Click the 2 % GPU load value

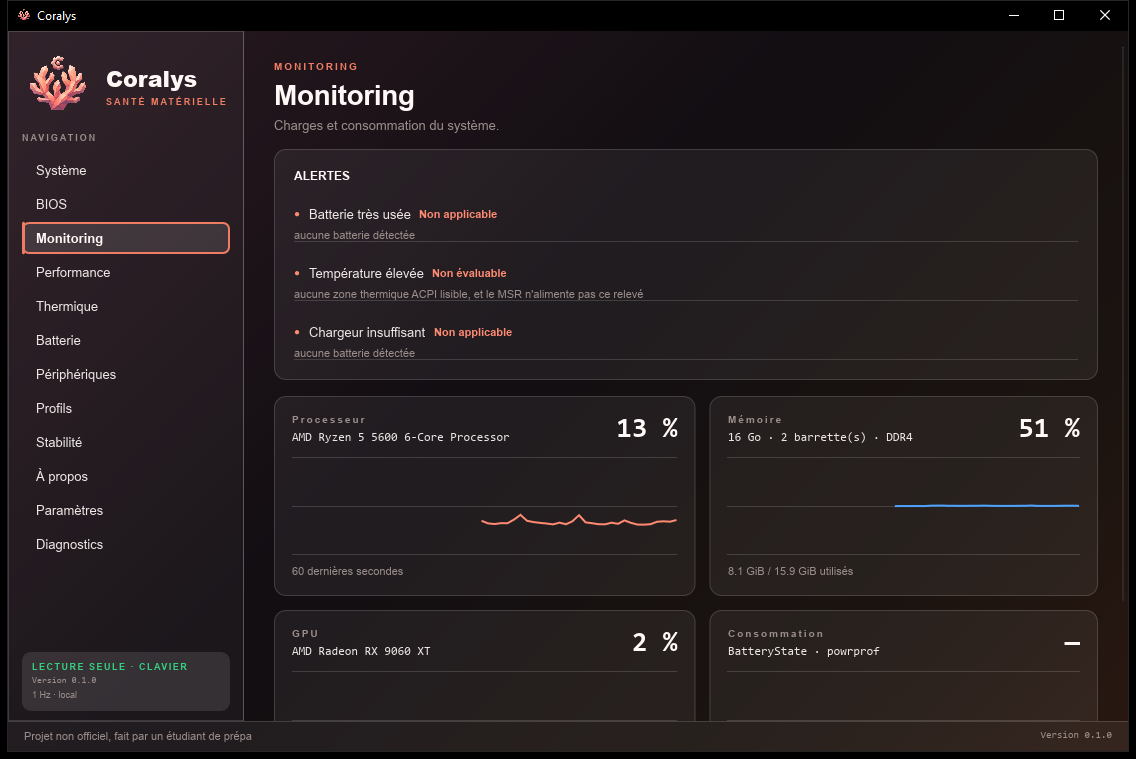[655, 642]
